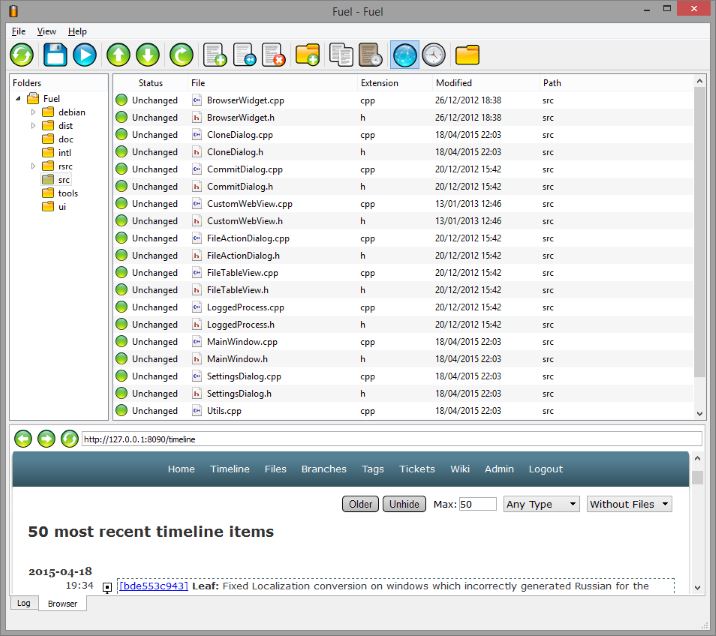Viewport: 716px width, 636px height.
Task: Toggle the blue globe view button
Action: [x=405, y=55]
